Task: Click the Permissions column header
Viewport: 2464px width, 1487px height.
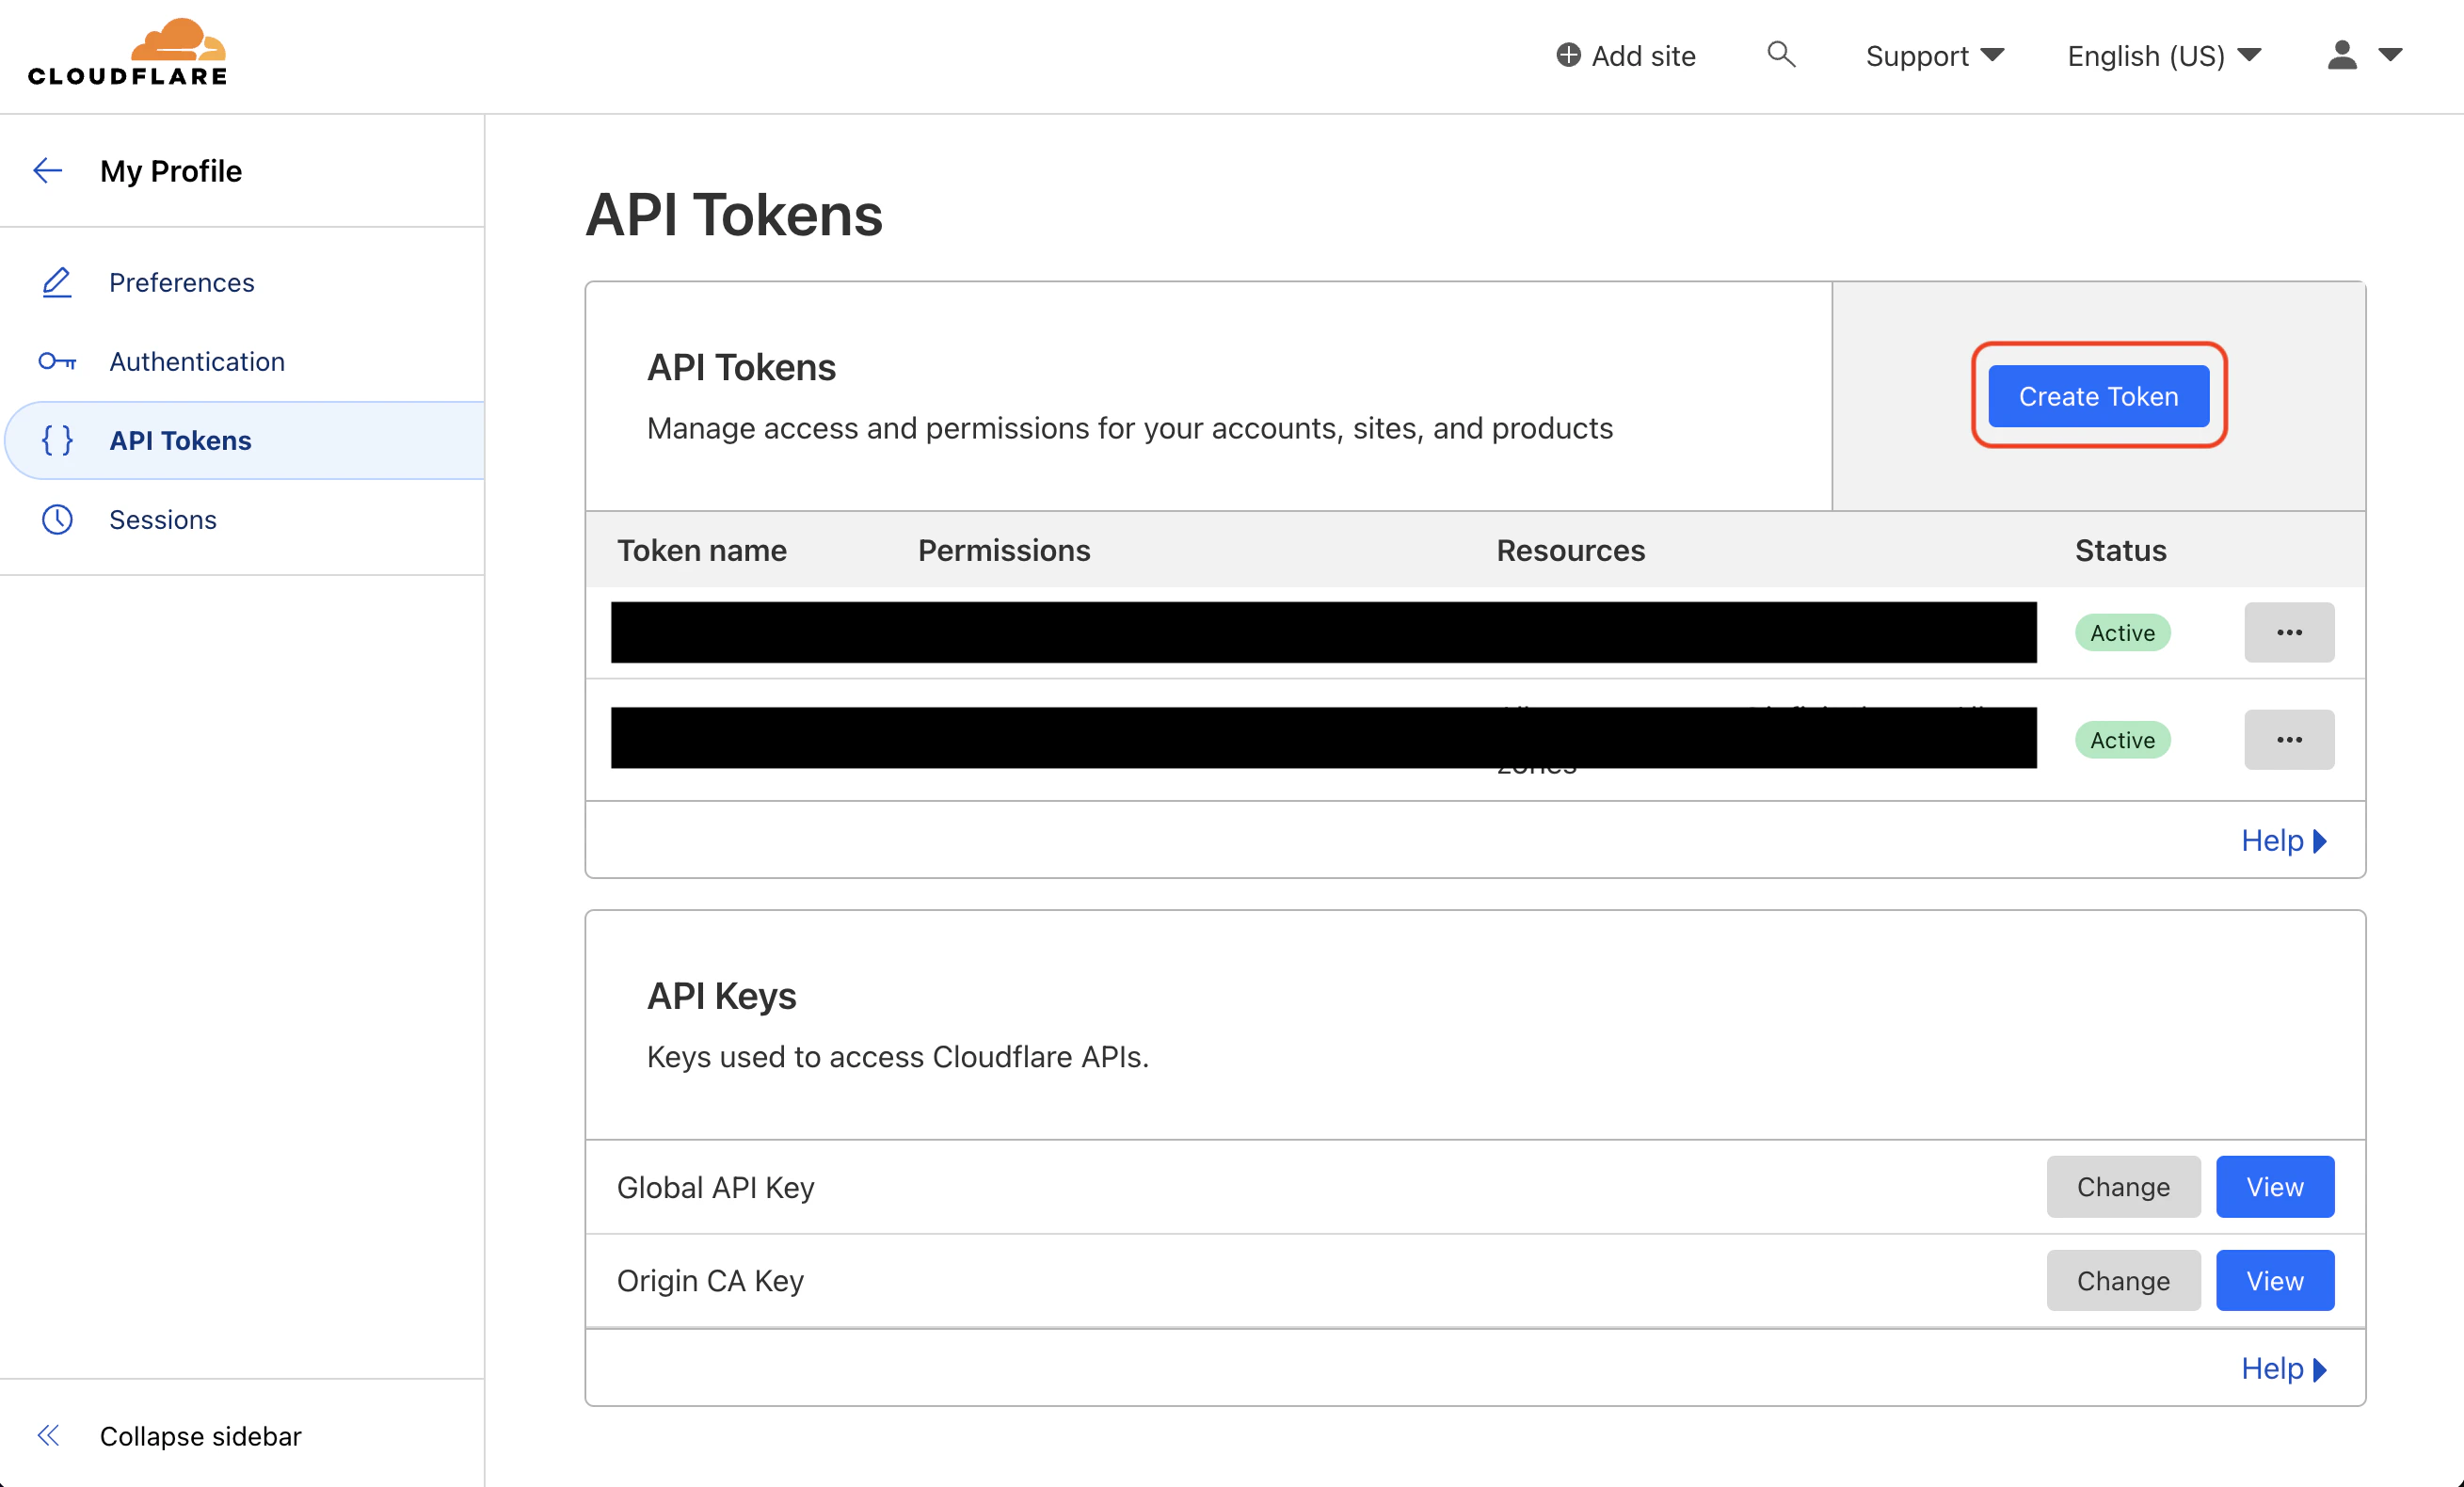Action: 1004,550
